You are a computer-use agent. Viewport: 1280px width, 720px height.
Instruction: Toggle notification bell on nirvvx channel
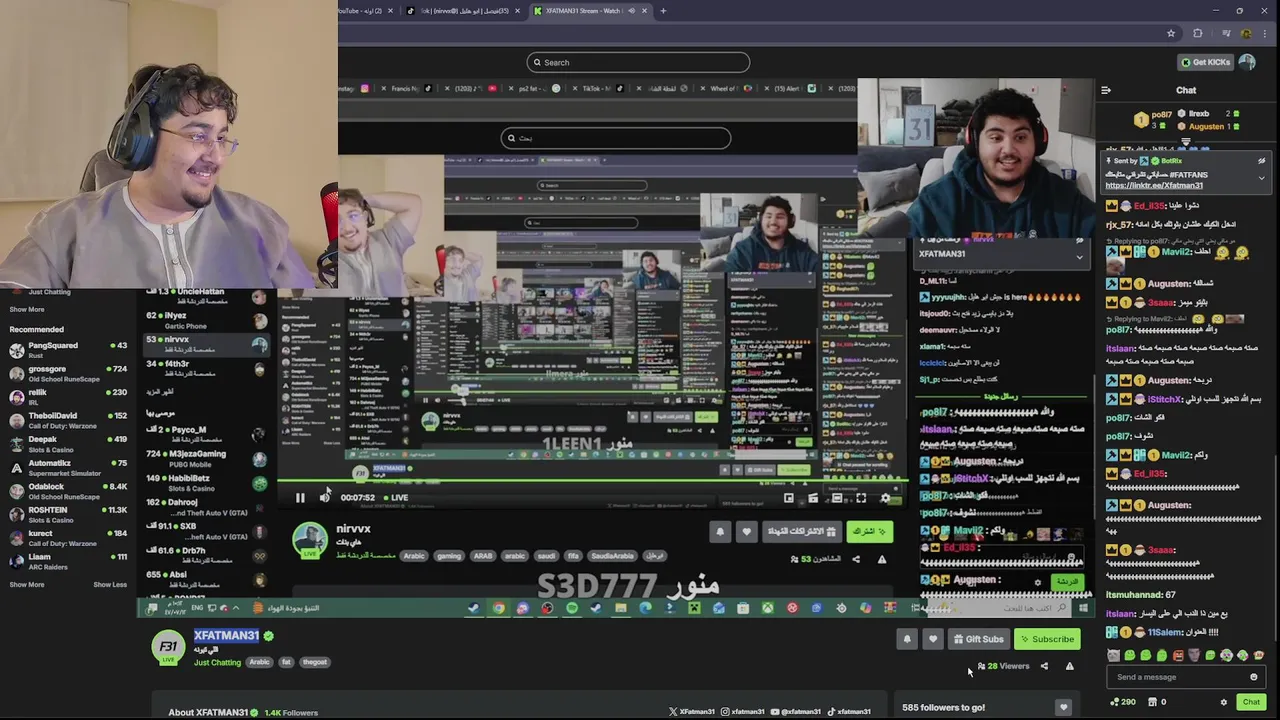coord(720,532)
